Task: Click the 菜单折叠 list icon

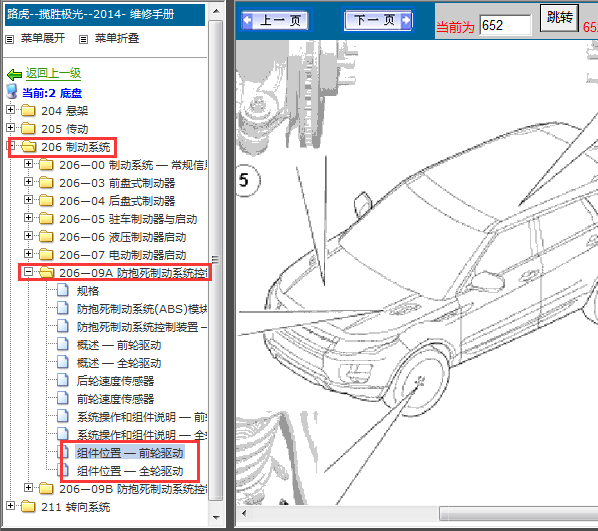Action: 83,39
